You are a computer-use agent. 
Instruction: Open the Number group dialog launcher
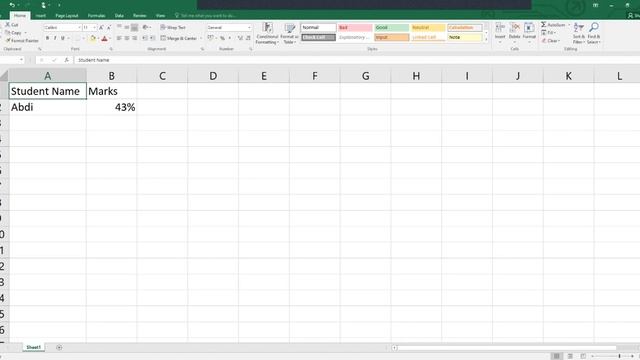[x=251, y=49]
